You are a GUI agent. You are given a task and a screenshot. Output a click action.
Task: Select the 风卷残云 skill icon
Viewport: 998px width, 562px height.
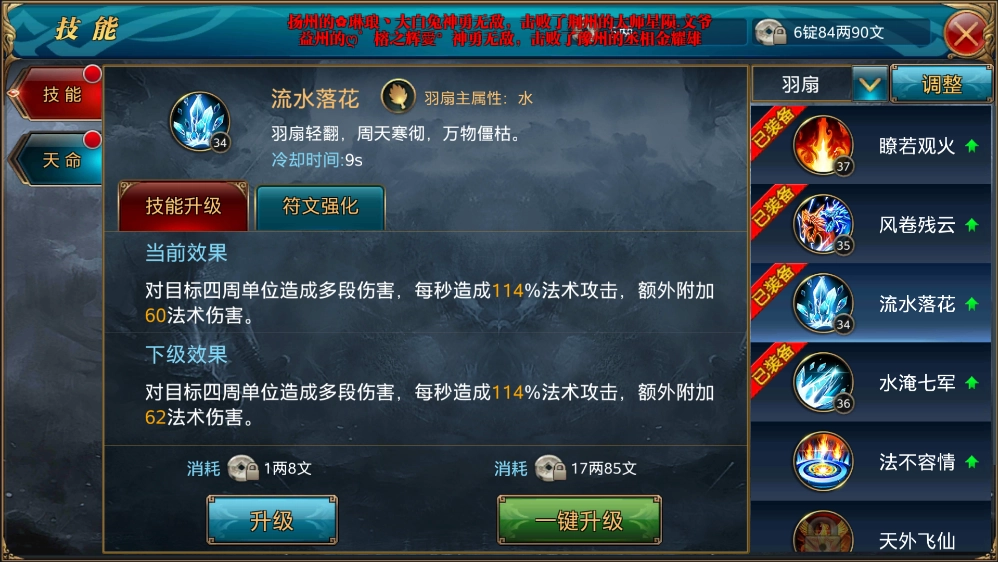pos(823,224)
